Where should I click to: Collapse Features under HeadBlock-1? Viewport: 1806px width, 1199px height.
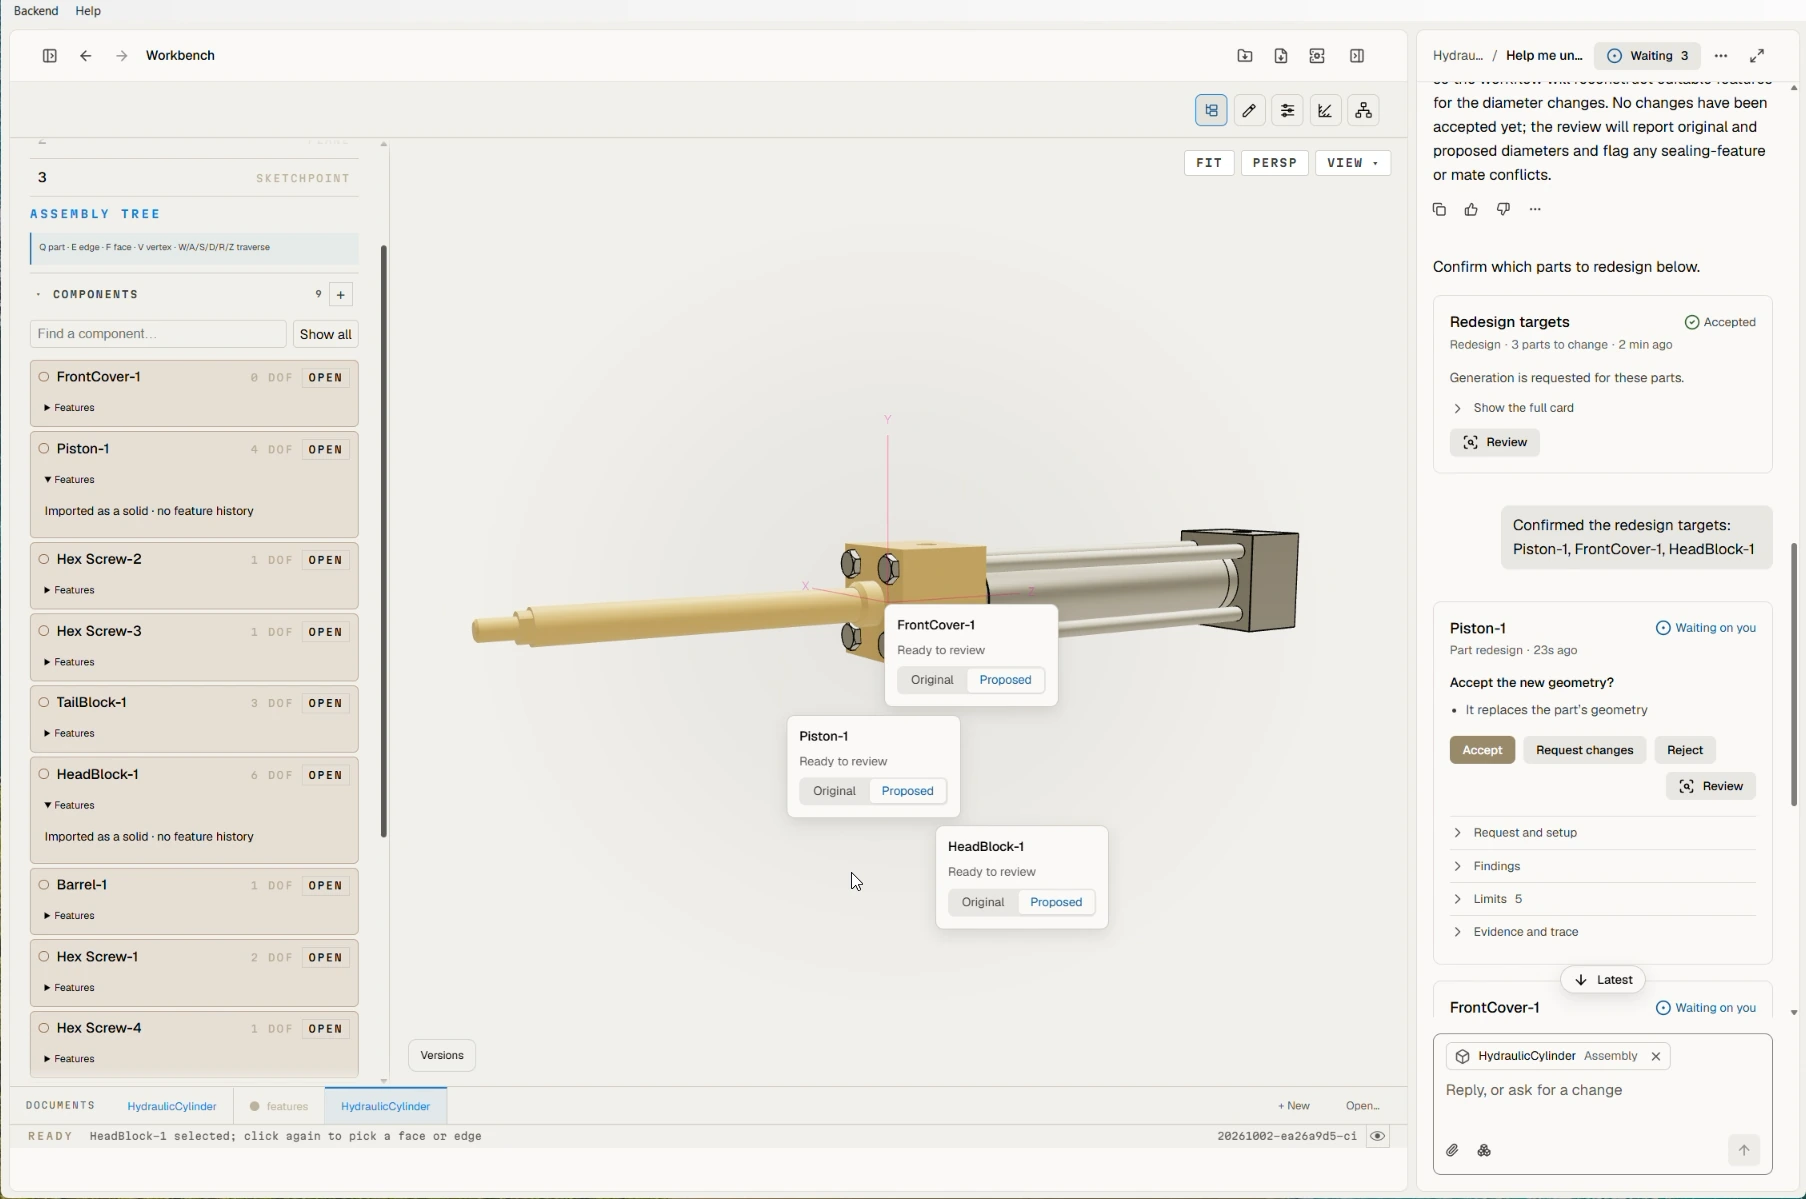[x=70, y=806]
